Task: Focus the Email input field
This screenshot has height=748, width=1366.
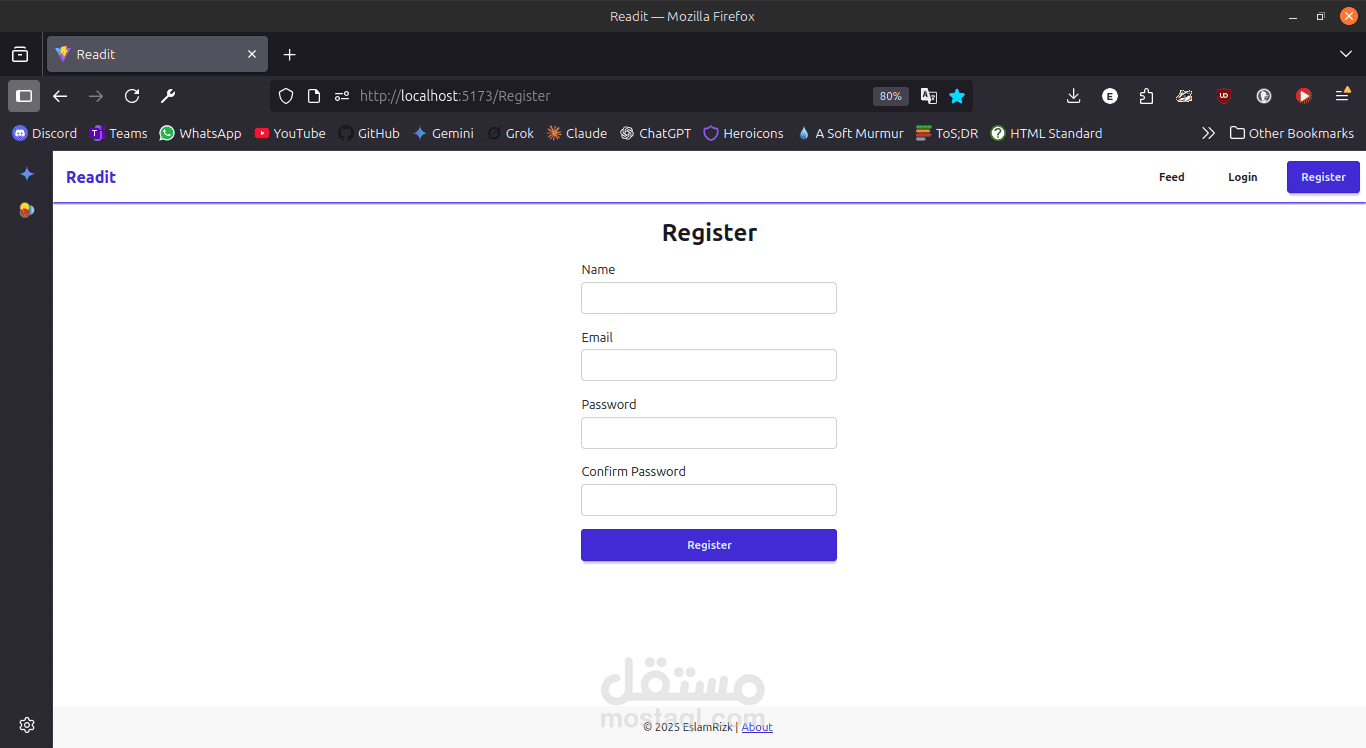Action: [x=709, y=365]
